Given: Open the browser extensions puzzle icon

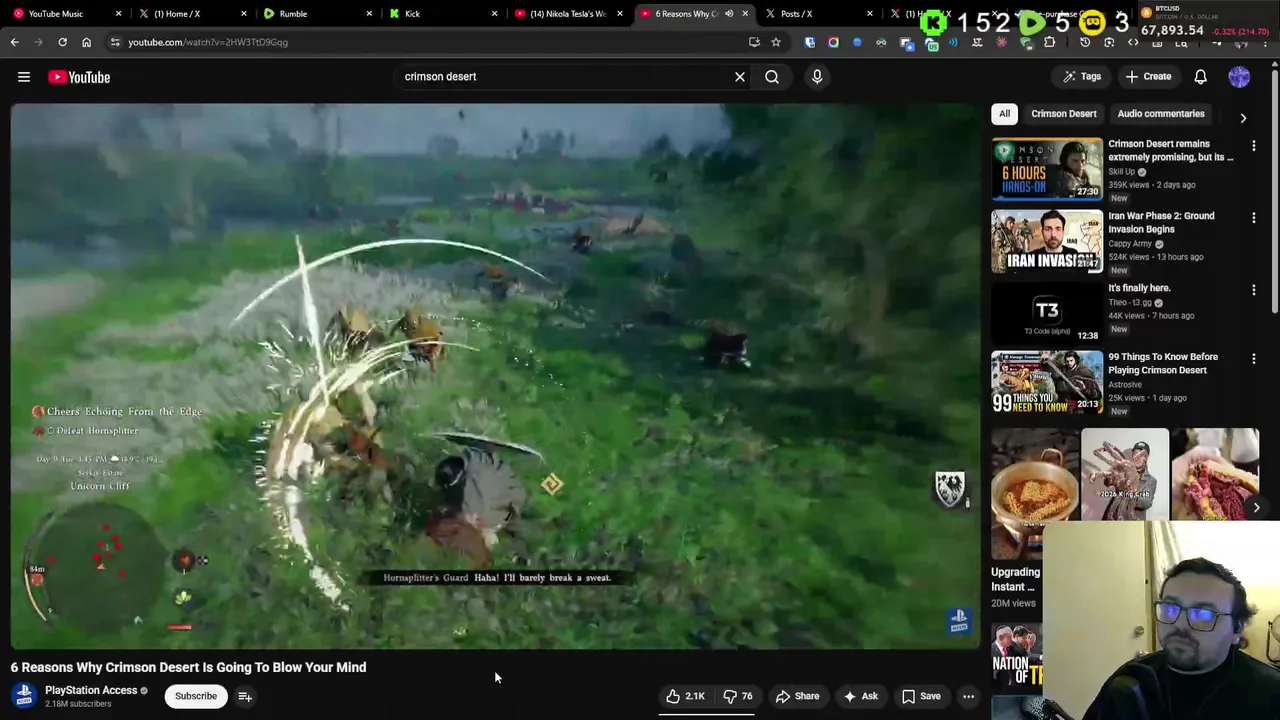Looking at the screenshot, I should pyautogui.click(x=1049, y=42).
